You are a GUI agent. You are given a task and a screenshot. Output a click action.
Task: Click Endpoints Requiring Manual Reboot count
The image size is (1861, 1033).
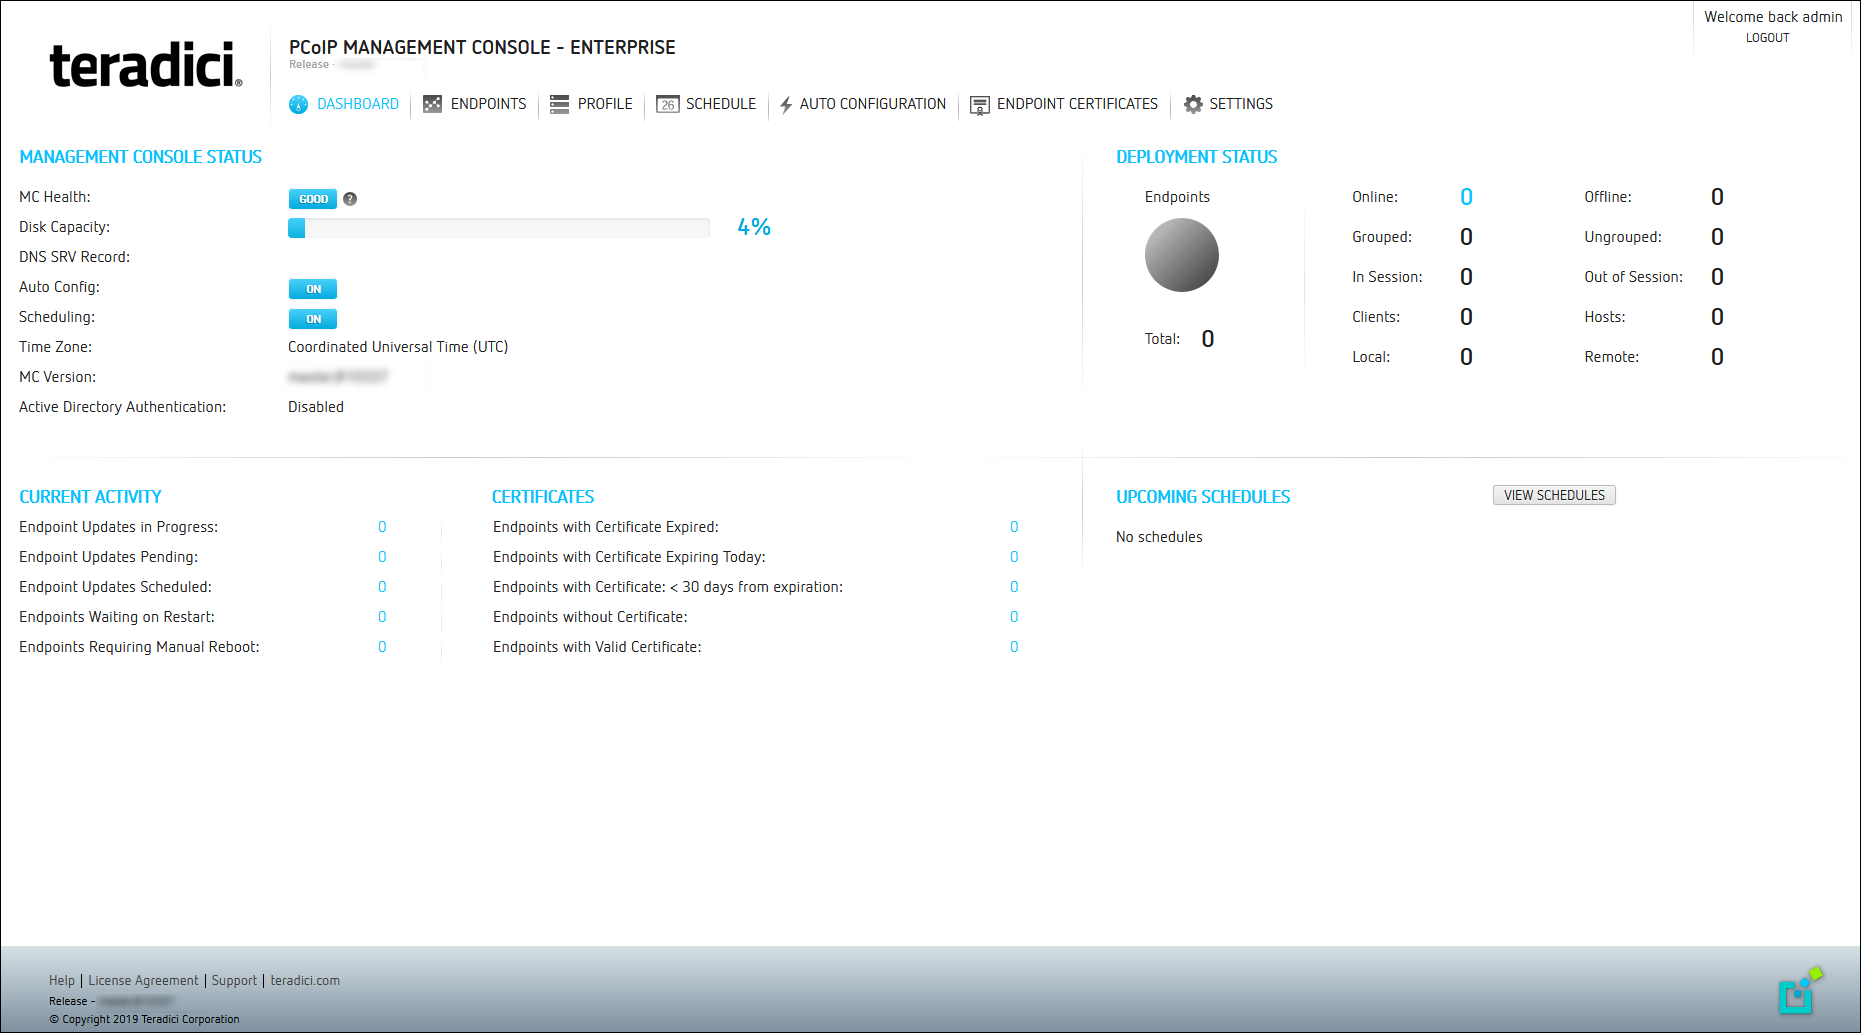(382, 647)
